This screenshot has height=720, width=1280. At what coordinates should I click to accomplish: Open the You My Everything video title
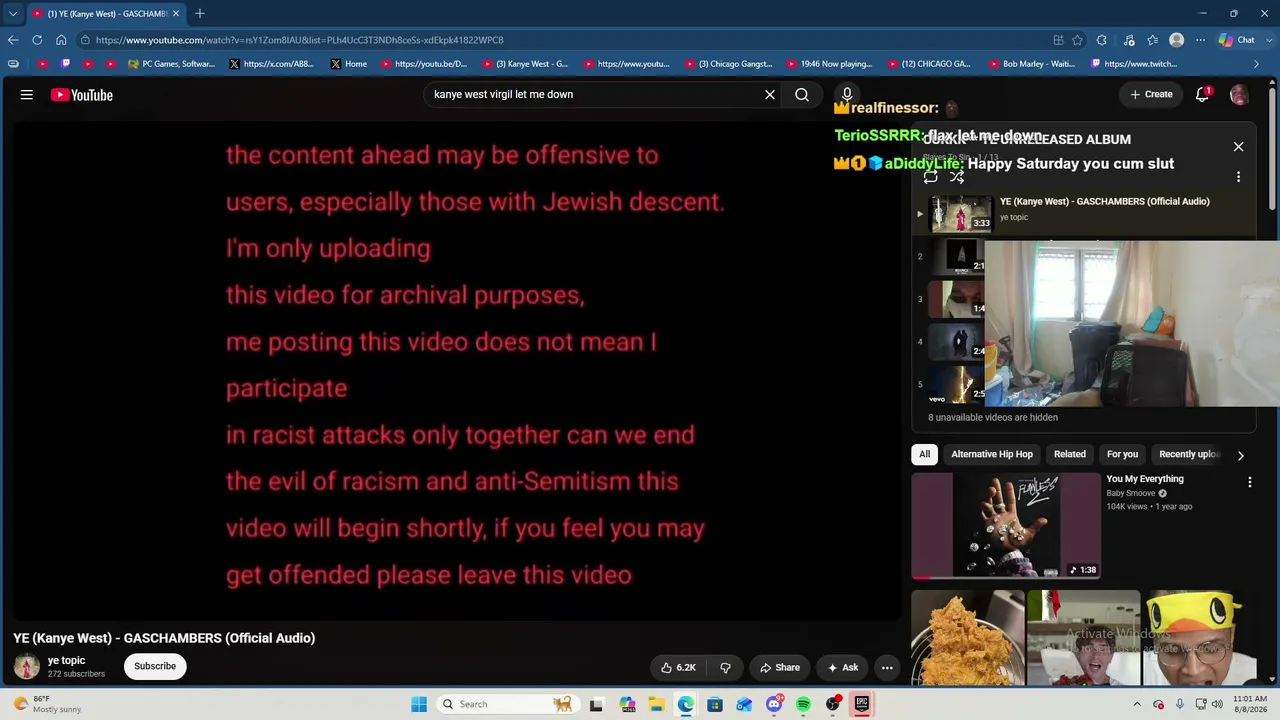[x=1144, y=479]
